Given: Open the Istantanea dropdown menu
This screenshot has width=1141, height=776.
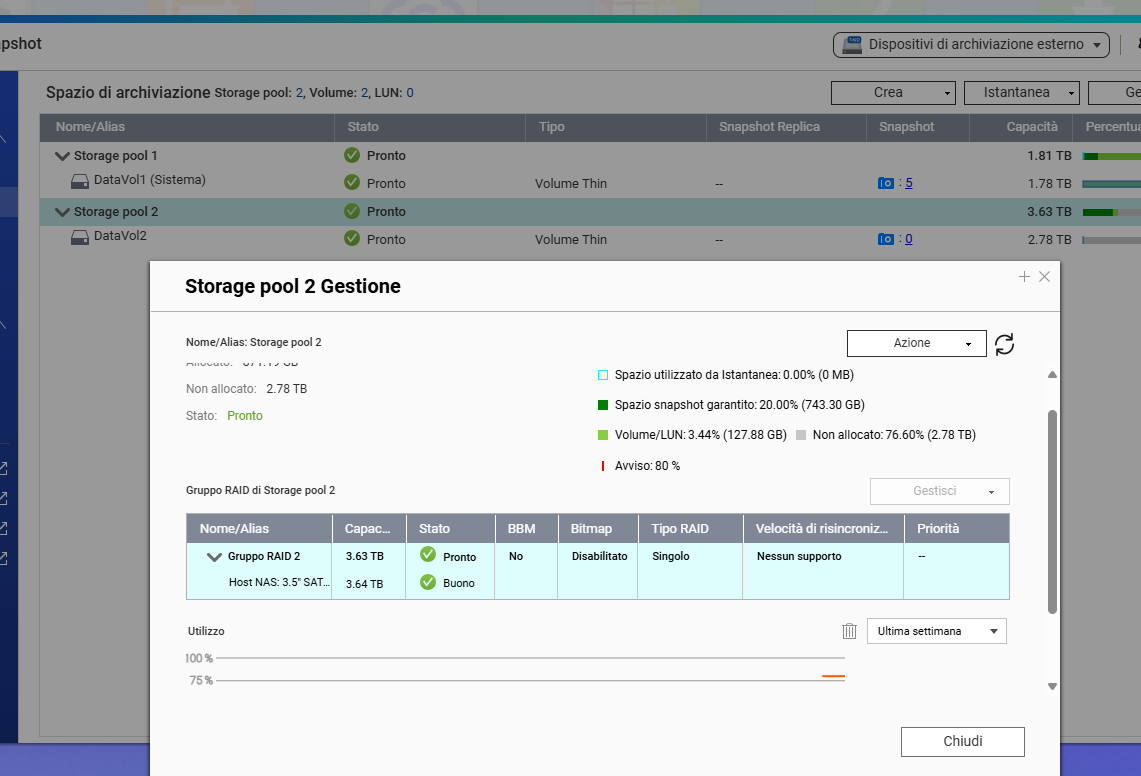Looking at the screenshot, I should tap(1021, 93).
